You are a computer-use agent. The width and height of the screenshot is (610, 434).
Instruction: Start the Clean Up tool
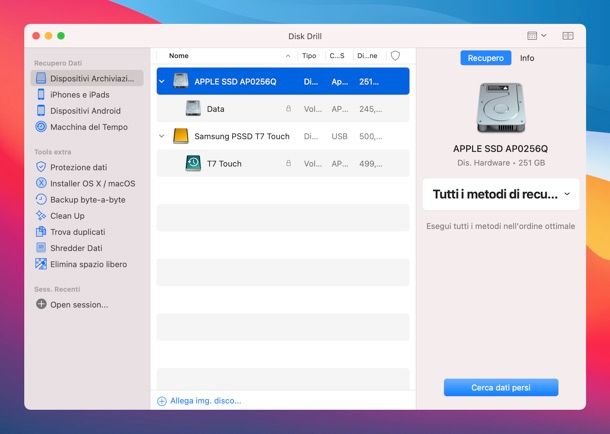point(66,215)
